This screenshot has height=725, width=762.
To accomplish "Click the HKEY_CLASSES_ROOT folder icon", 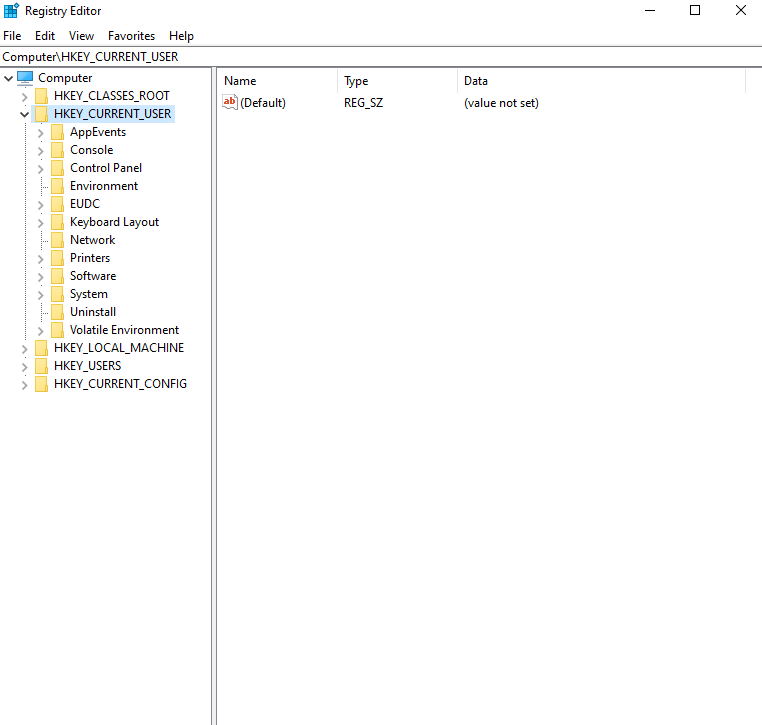I will (x=42, y=96).
